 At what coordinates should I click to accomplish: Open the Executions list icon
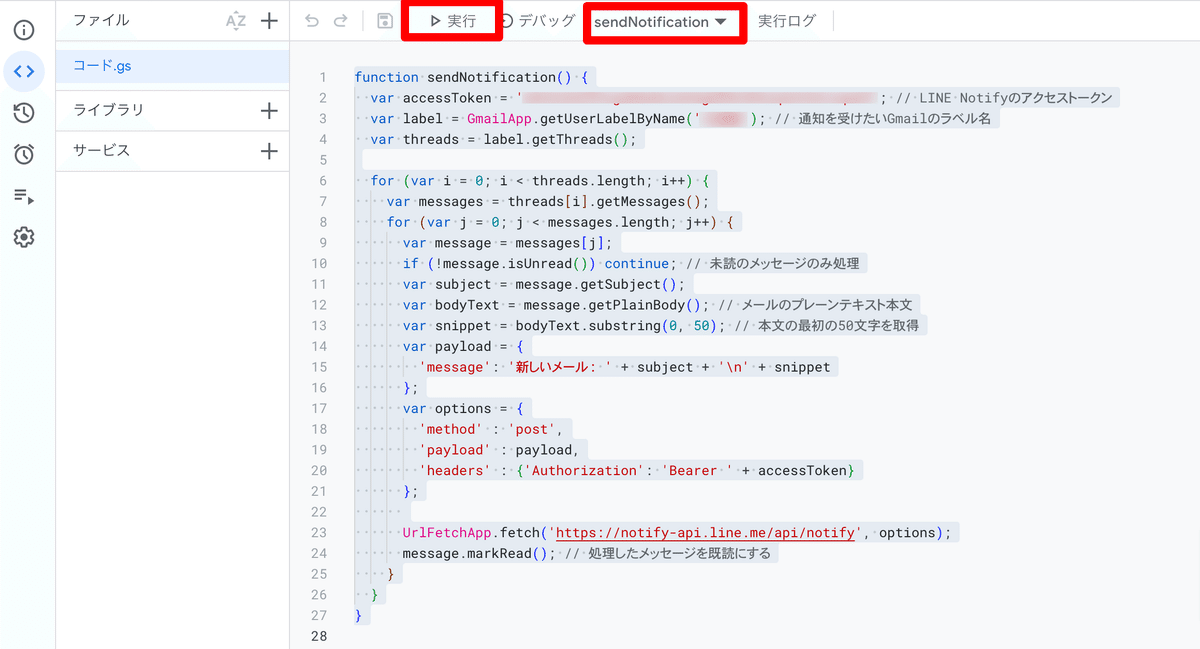click(x=24, y=196)
